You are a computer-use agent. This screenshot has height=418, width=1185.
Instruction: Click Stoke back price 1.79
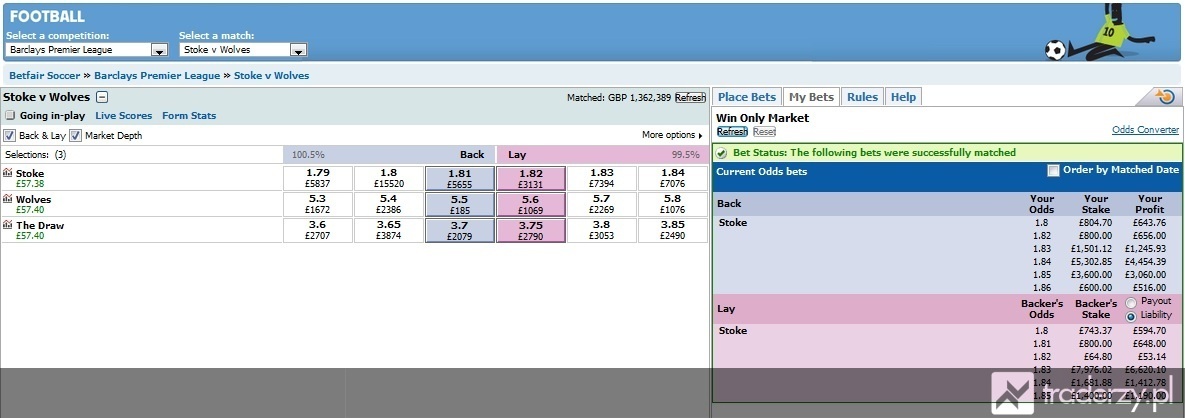(x=317, y=178)
